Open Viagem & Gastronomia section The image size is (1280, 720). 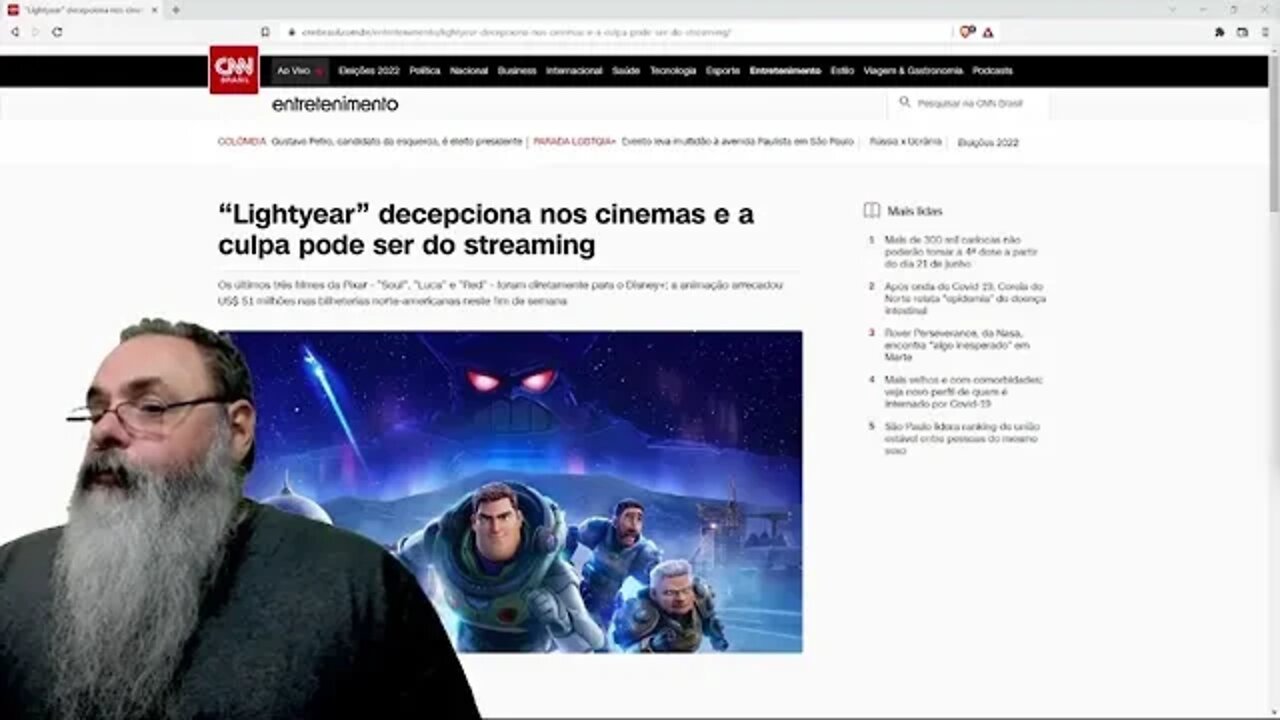click(x=913, y=71)
